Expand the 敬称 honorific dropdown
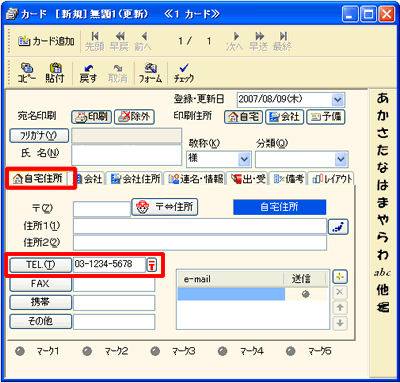400x383 pixels. (244, 159)
